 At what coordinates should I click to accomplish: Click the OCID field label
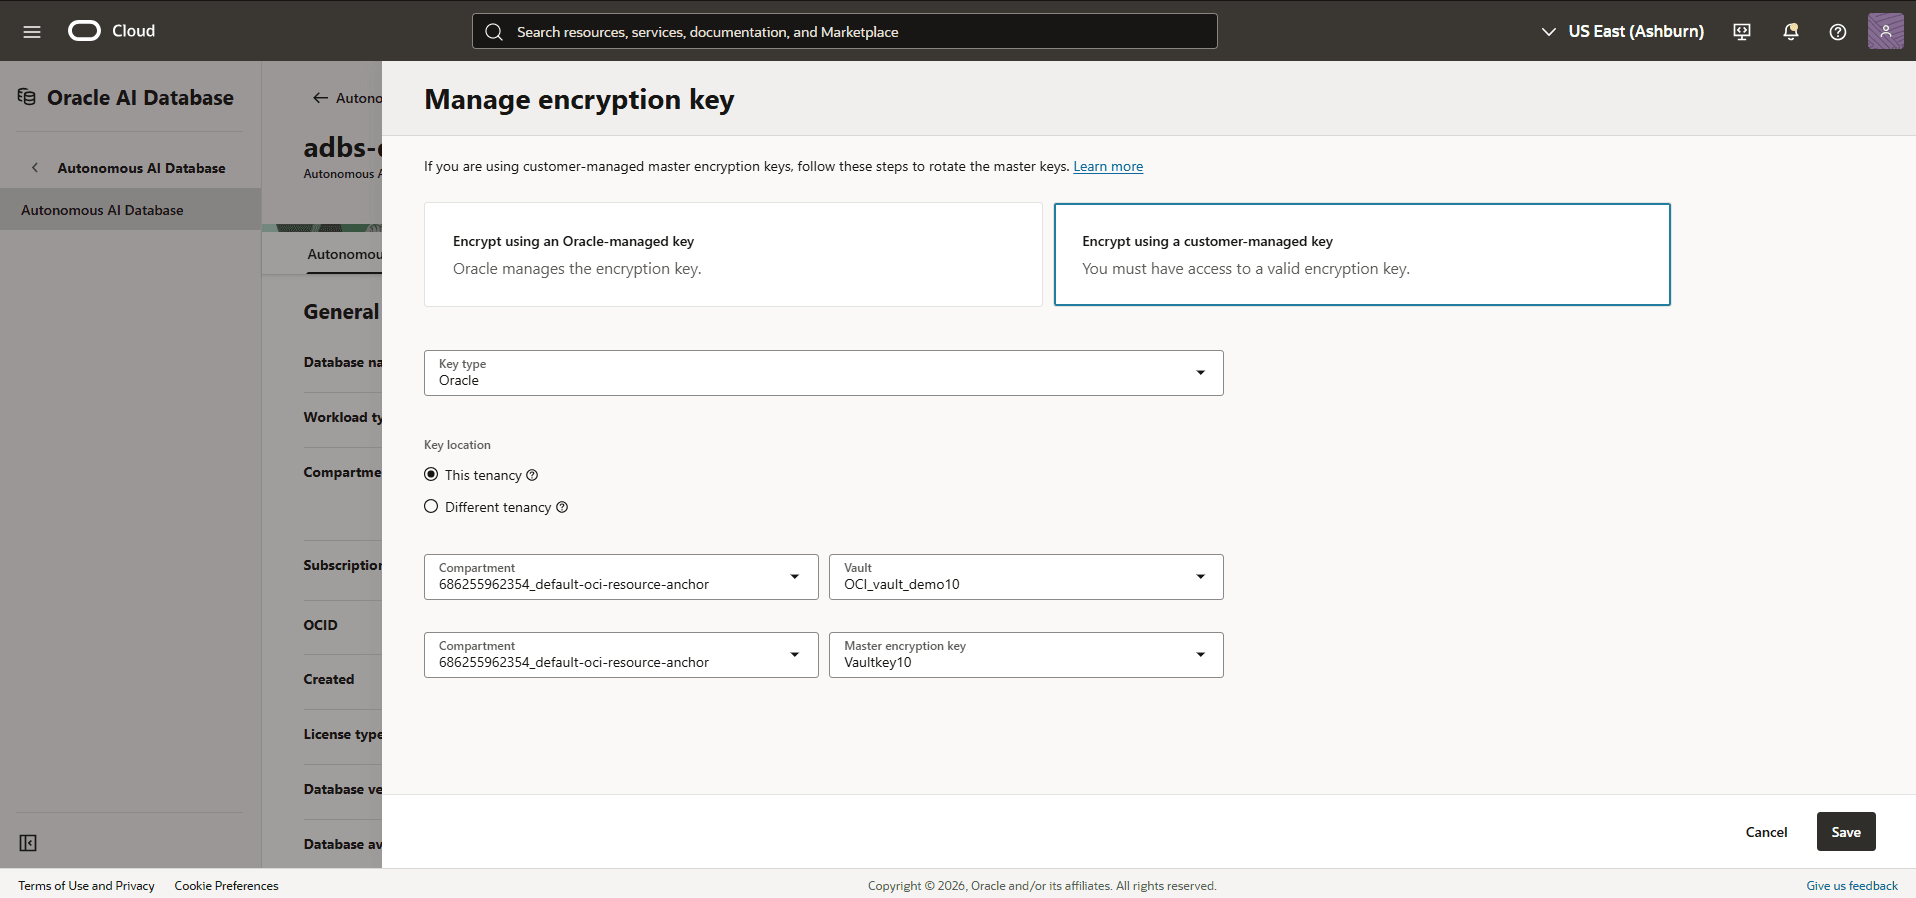(x=320, y=625)
